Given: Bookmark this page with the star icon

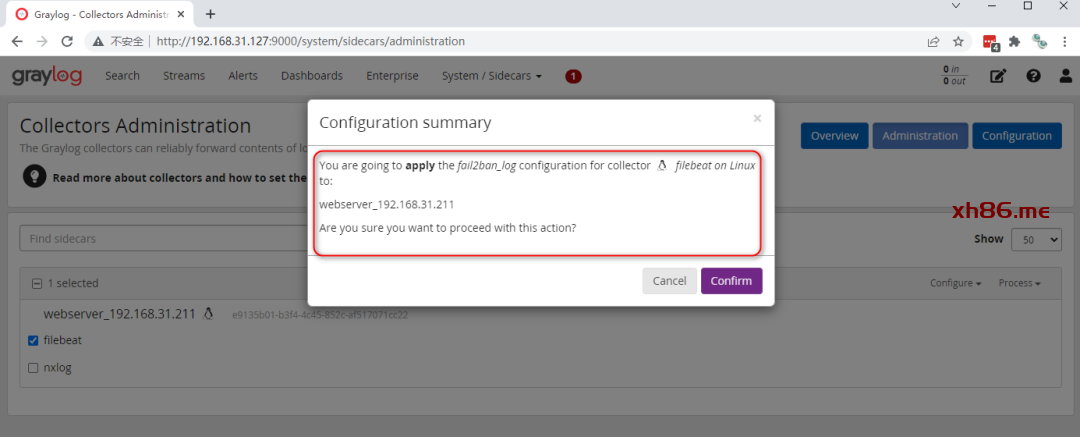Looking at the screenshot, I should click(958, 42).
